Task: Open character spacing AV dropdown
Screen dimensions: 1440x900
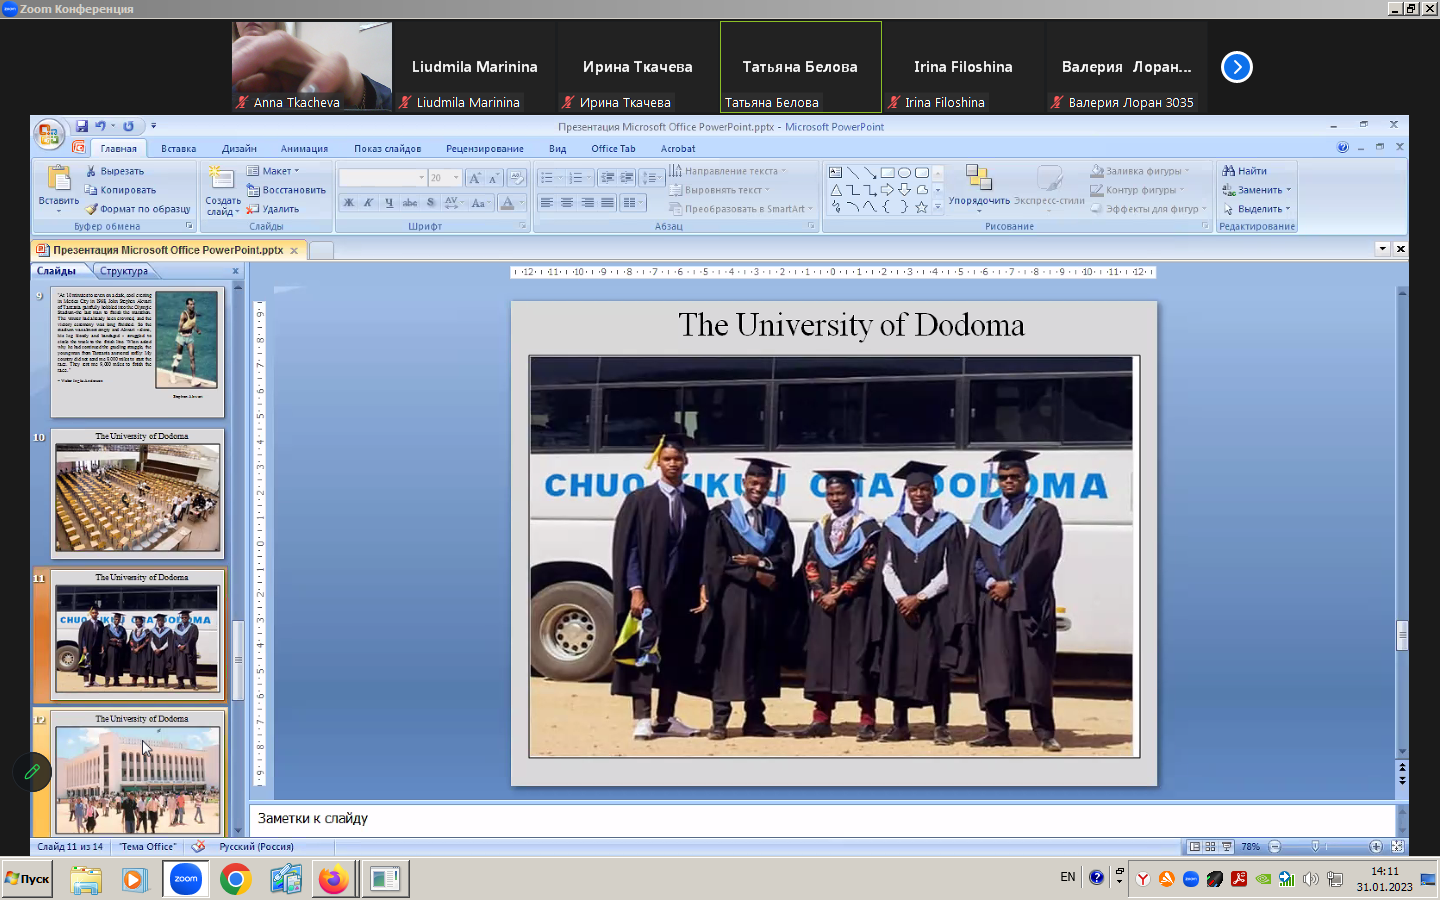Action: [x=453, y=202]
